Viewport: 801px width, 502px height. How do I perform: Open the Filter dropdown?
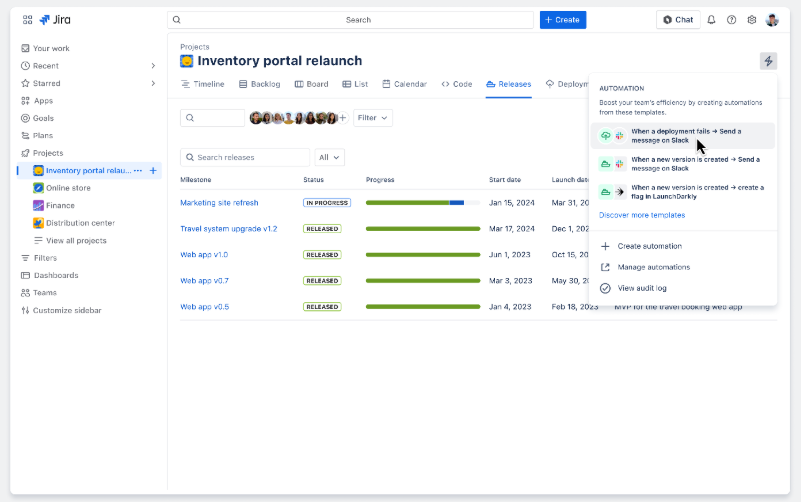372,118
